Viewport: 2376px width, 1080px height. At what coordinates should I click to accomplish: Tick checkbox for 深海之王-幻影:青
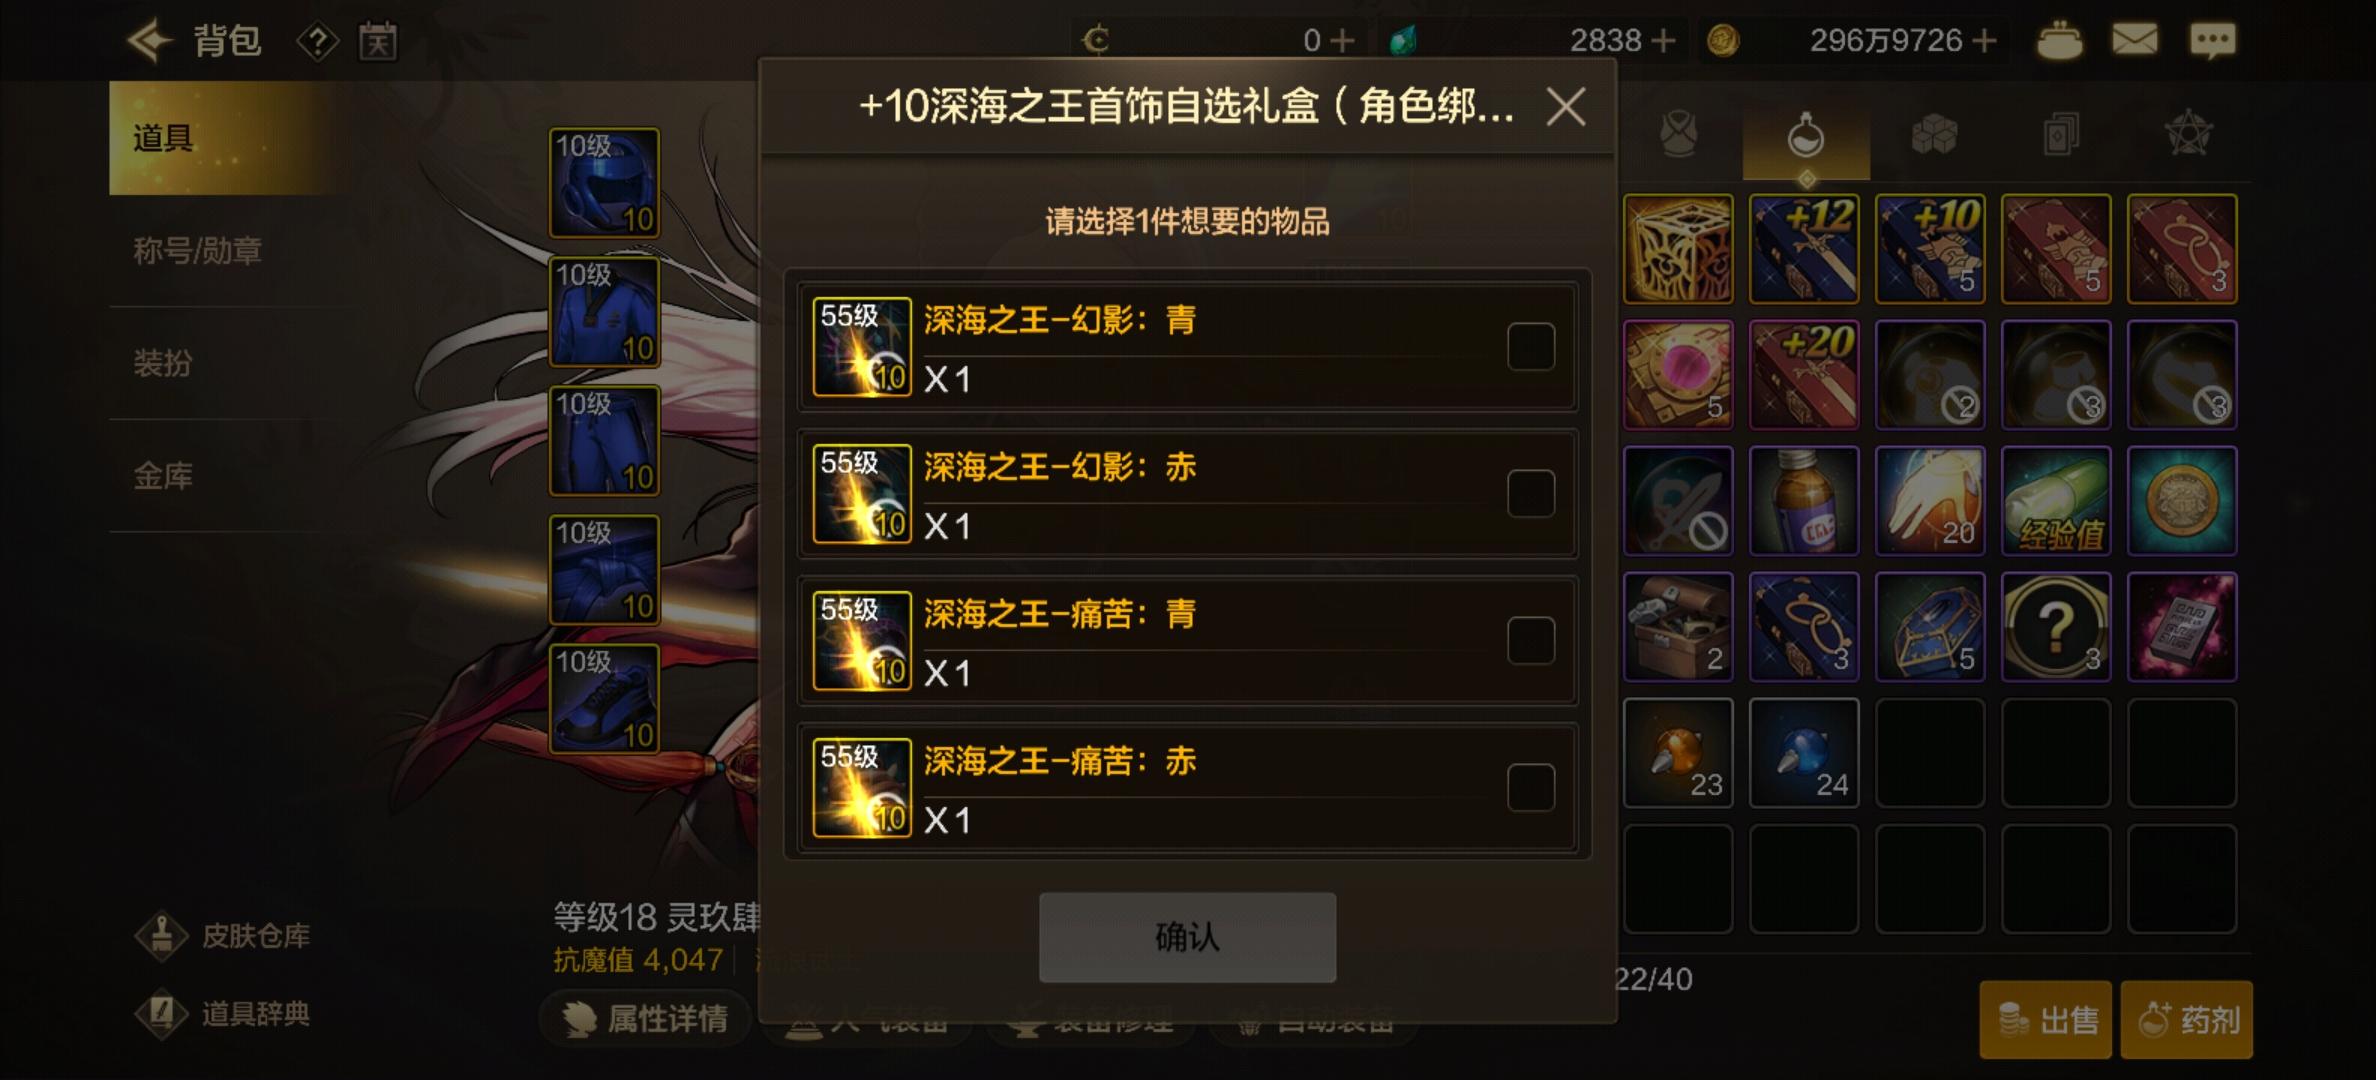(x=1530, y=347)
